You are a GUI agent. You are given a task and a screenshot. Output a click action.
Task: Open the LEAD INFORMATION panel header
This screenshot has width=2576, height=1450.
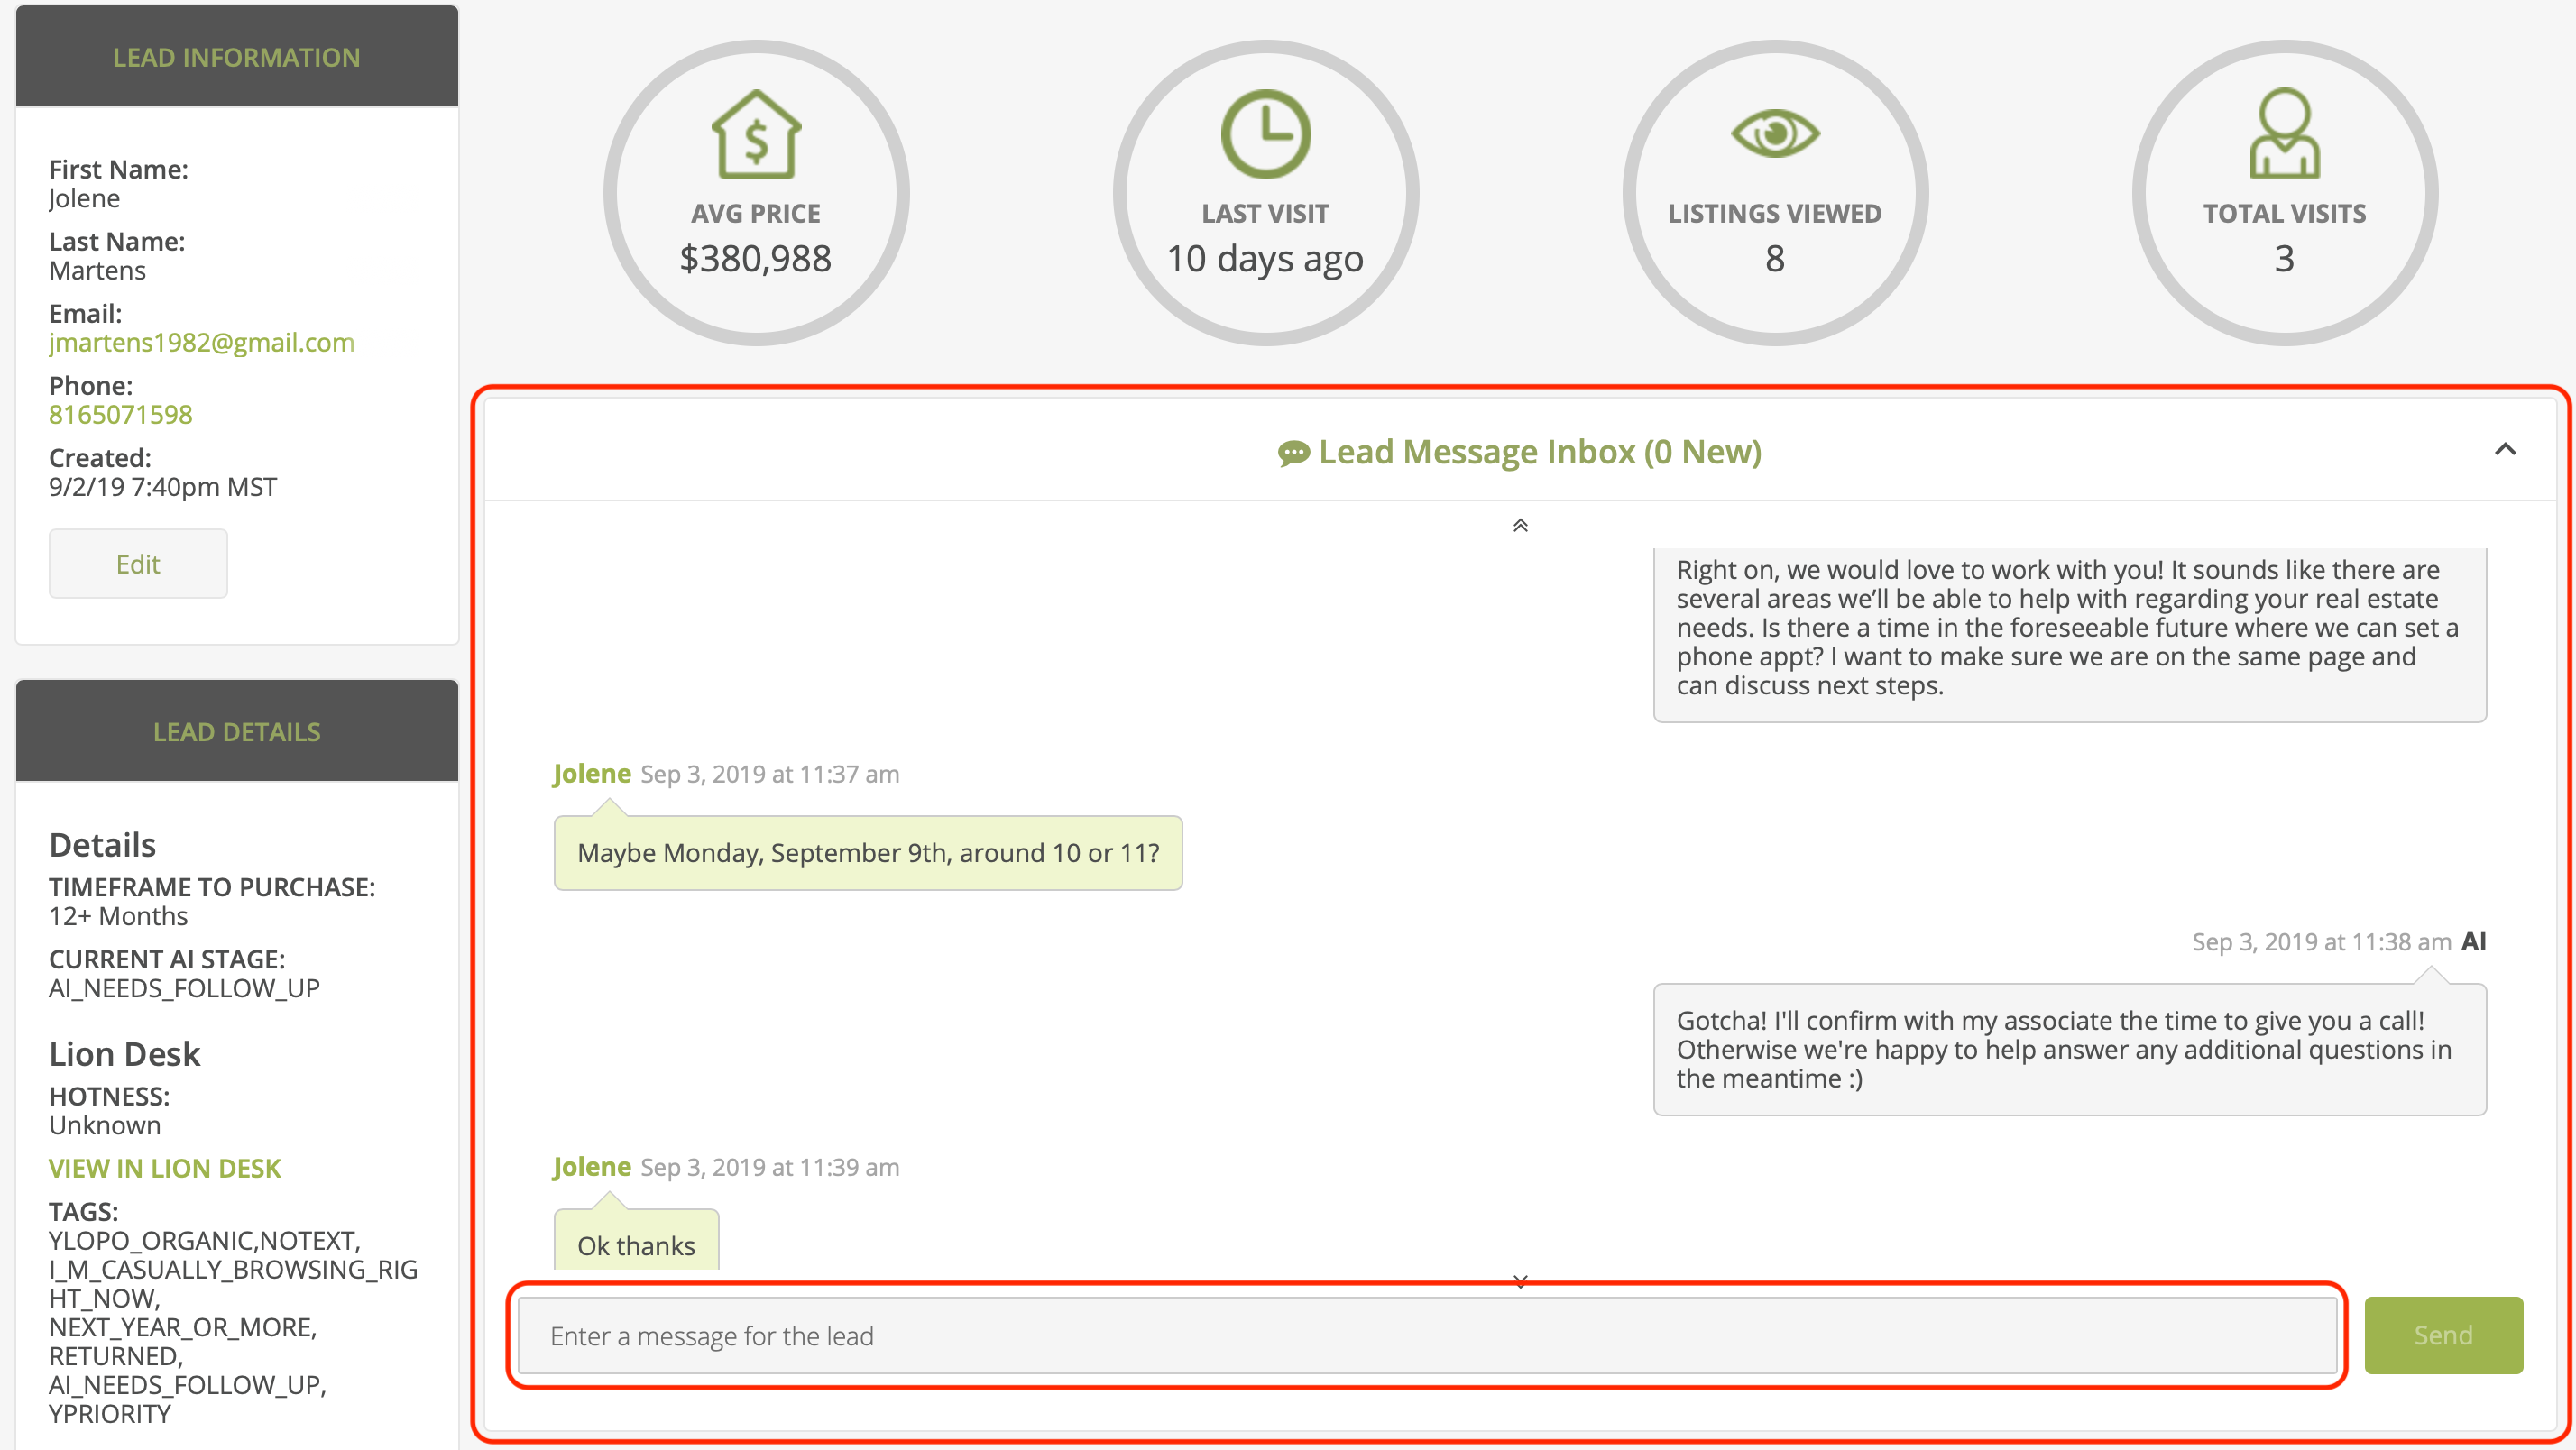coord(237,57)
